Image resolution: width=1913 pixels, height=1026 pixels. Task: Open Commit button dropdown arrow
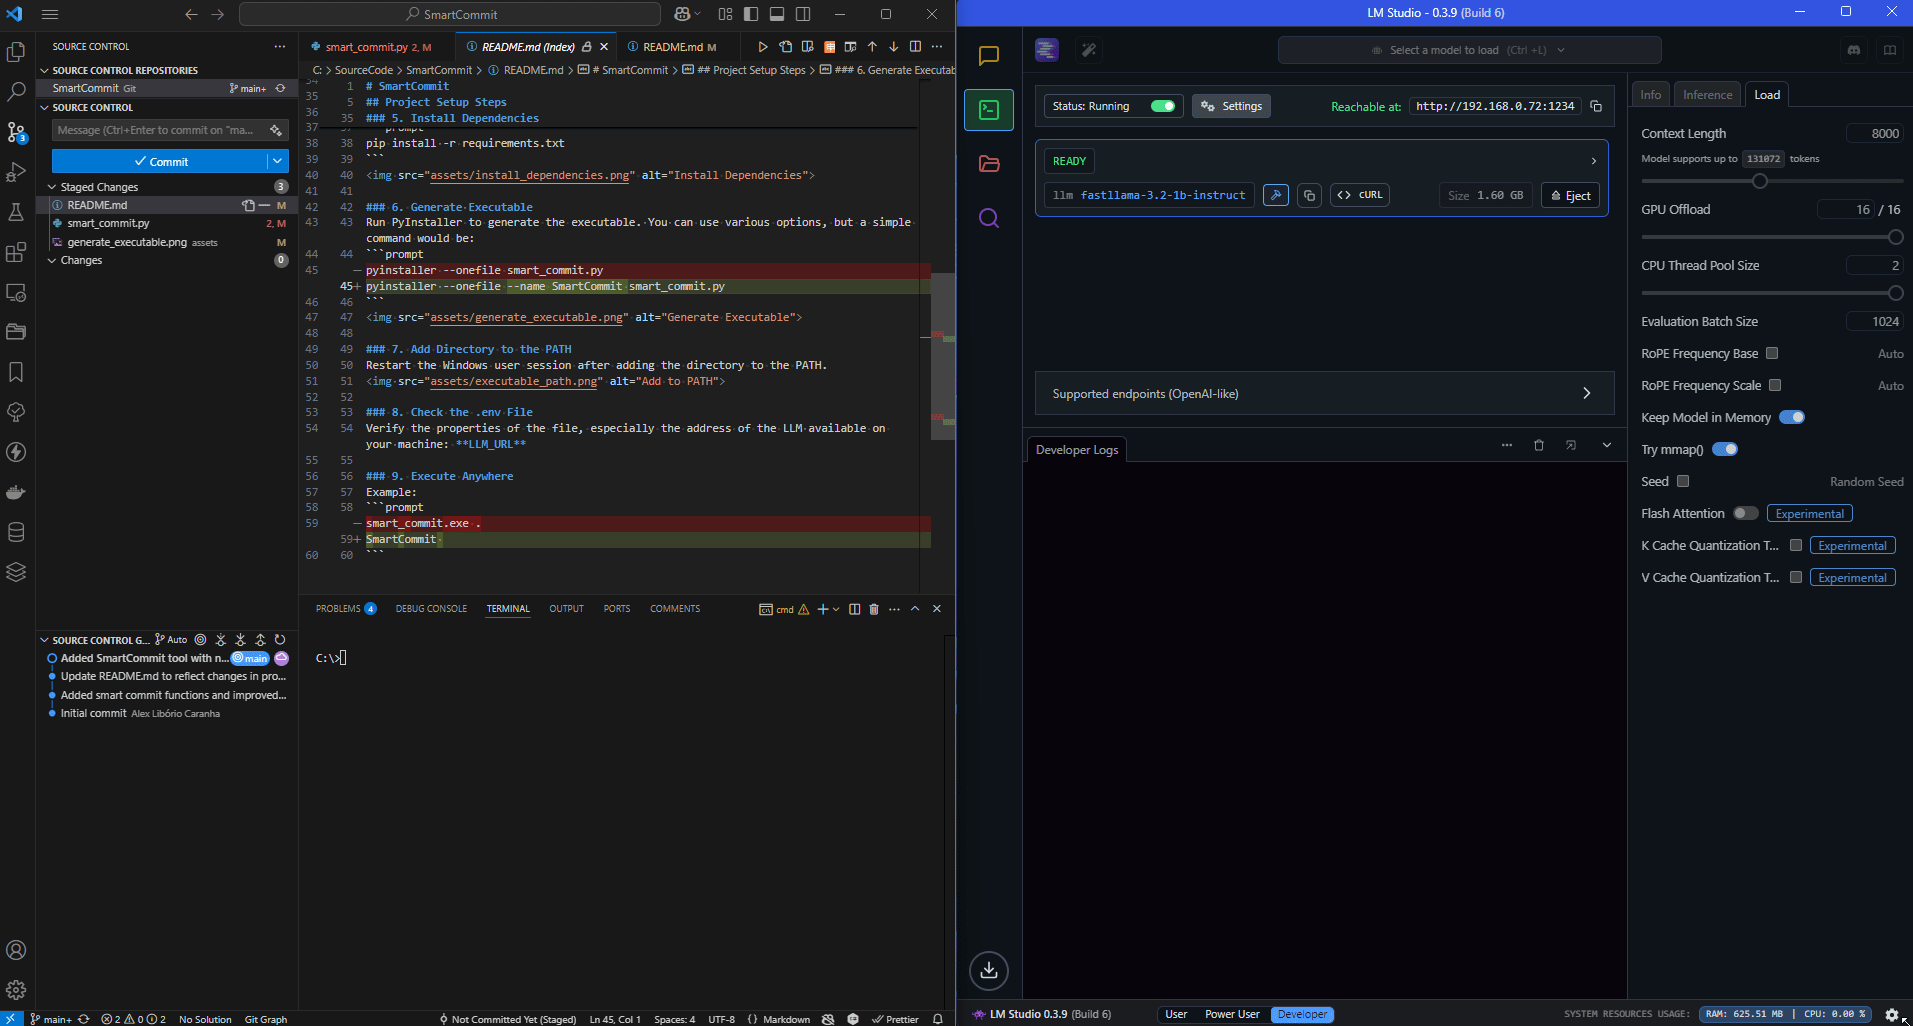[278, 162]
